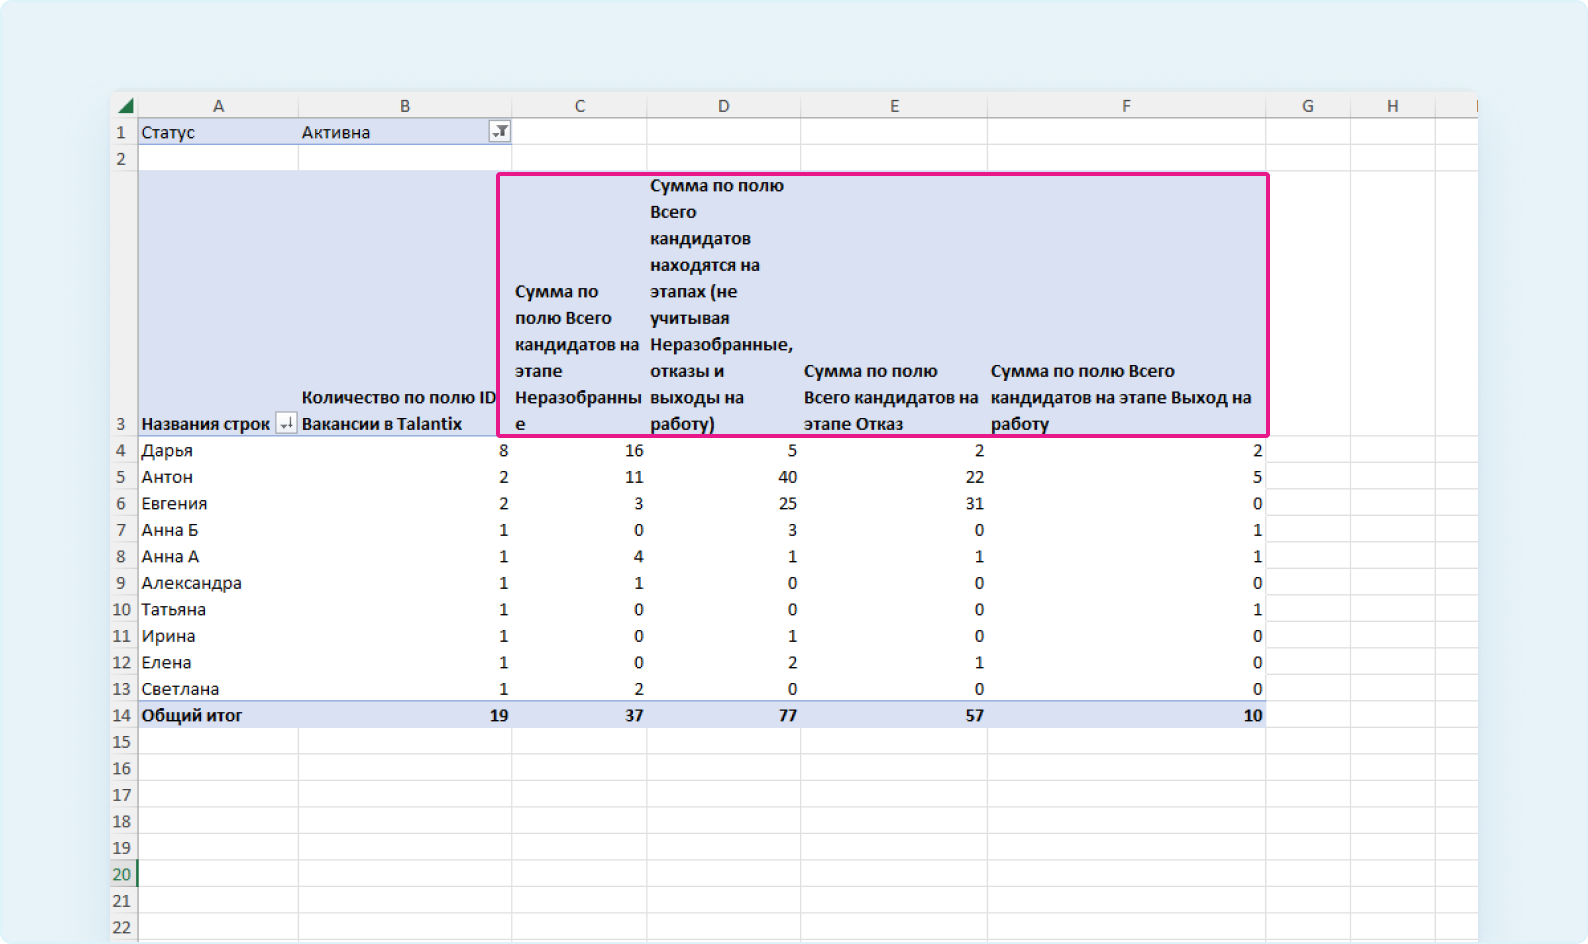Select column A header
This screenshot has height=944, width=1588.
click(x=218, y=106)
